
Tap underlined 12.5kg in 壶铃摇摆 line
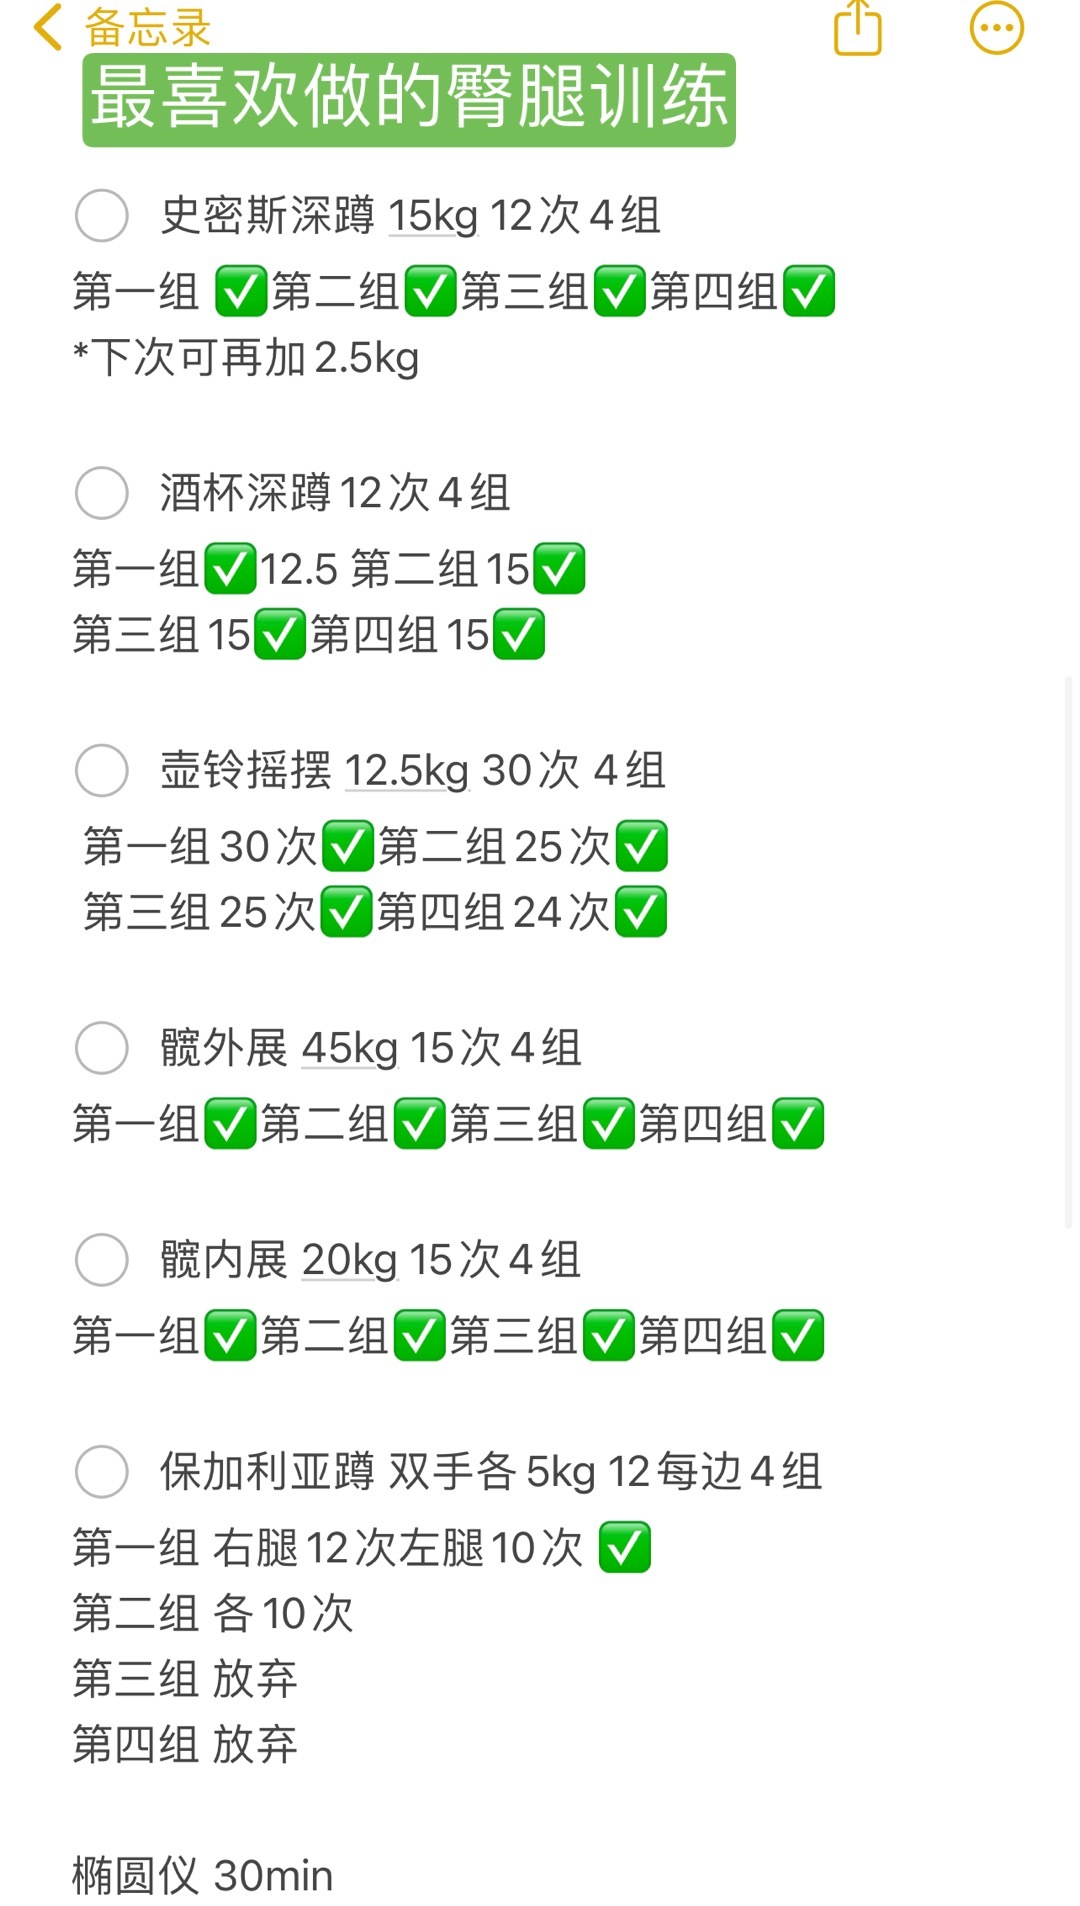point(406,771)
